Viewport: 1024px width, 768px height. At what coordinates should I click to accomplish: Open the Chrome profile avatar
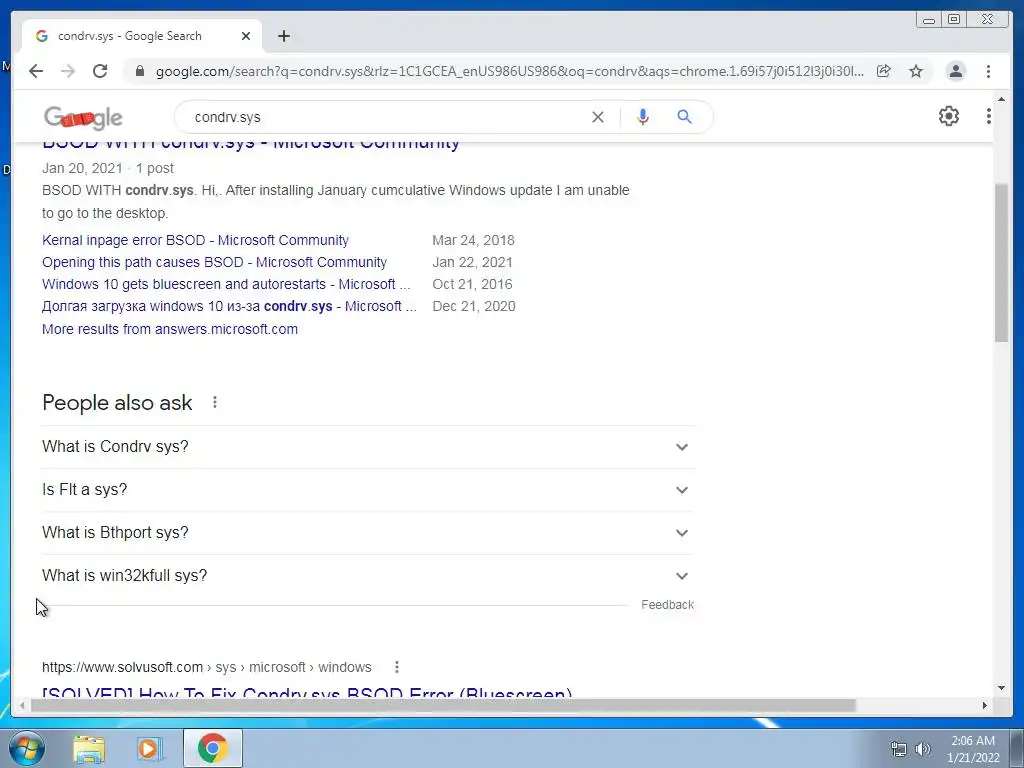(955, 71)
